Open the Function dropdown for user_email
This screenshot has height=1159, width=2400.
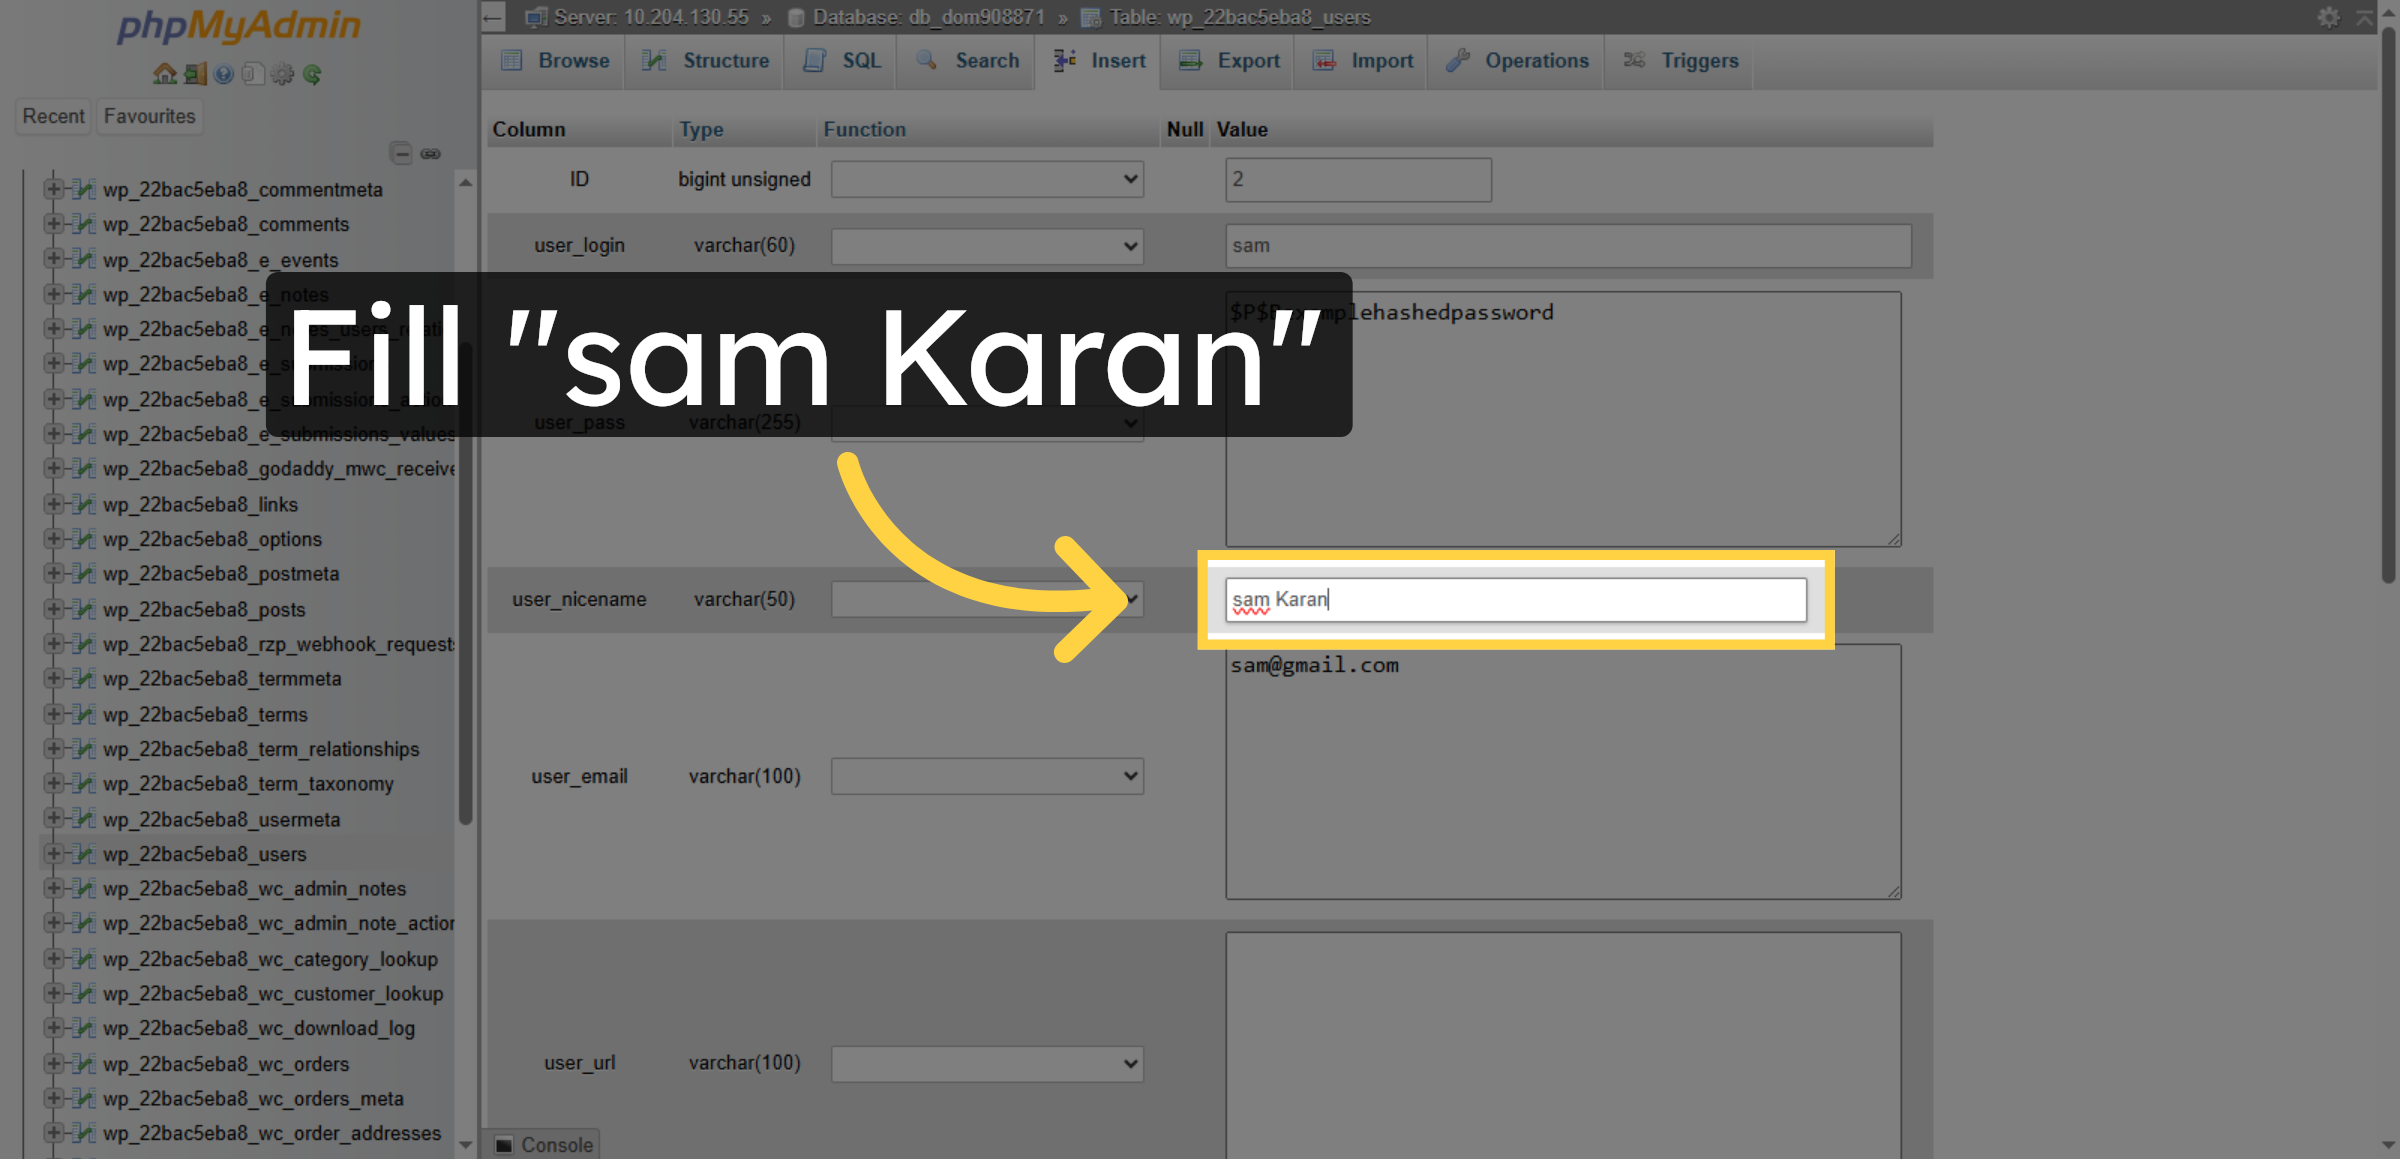click(x=986, y=776)
